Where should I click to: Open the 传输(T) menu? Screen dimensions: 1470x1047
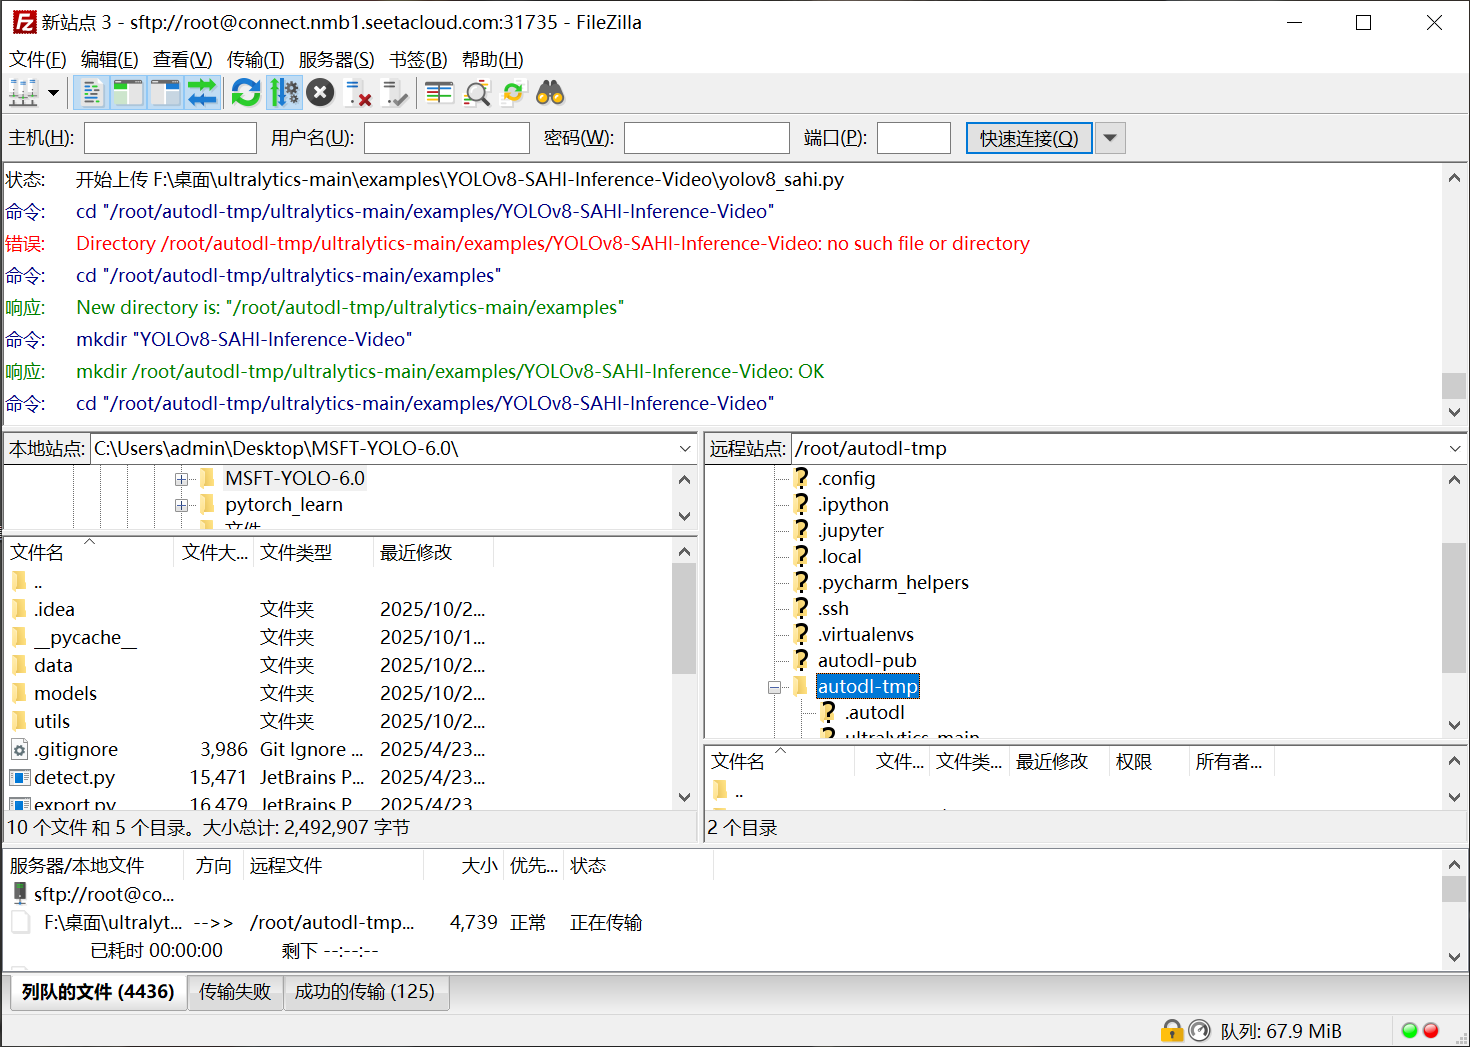pyautogui.click(x=256, y=60)
